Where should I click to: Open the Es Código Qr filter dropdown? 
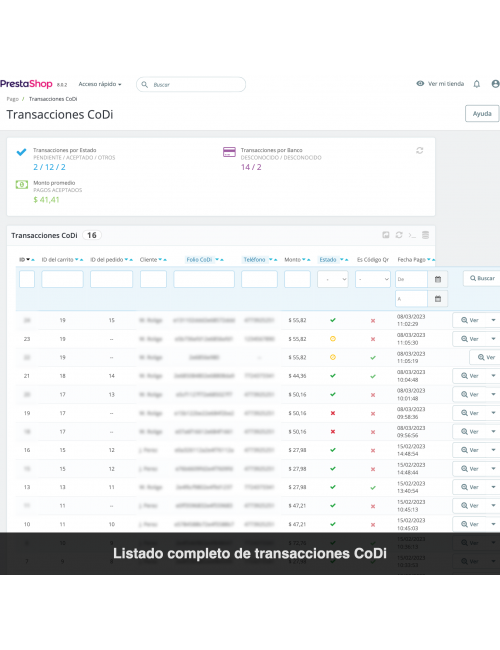(373, 279)
